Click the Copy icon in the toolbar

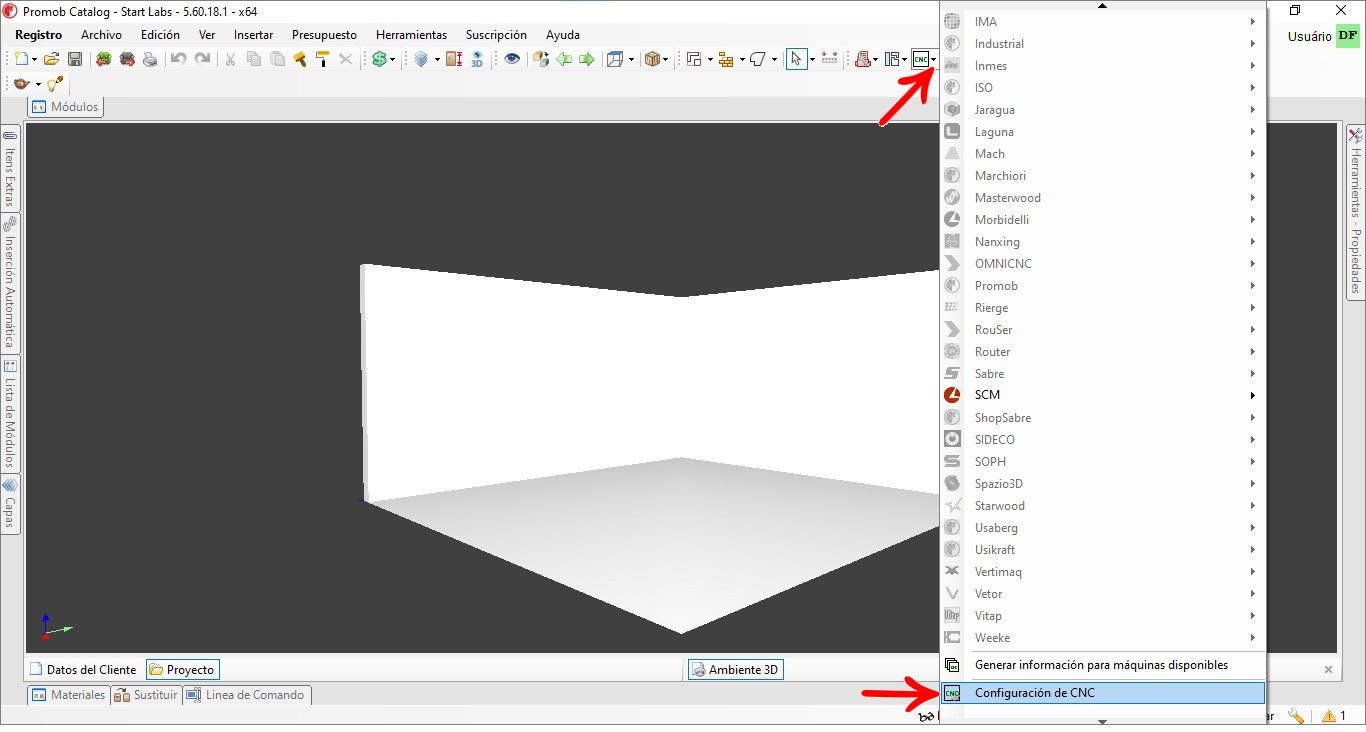point(254,59)
